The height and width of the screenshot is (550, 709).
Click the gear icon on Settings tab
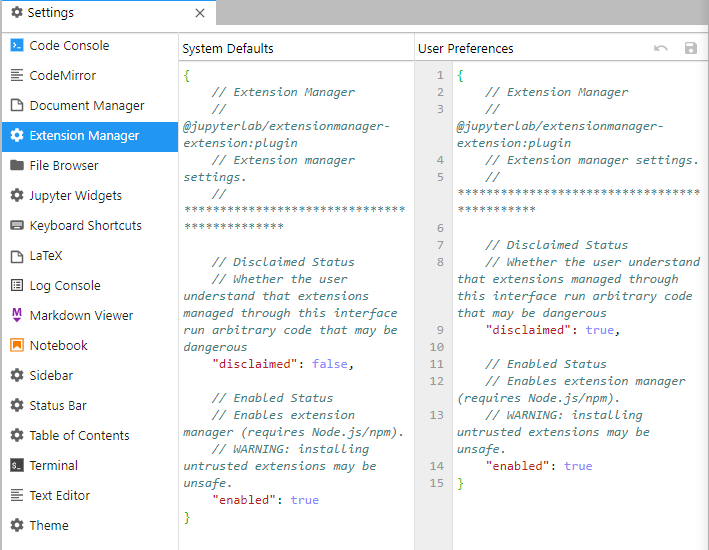tap(17, 12)
